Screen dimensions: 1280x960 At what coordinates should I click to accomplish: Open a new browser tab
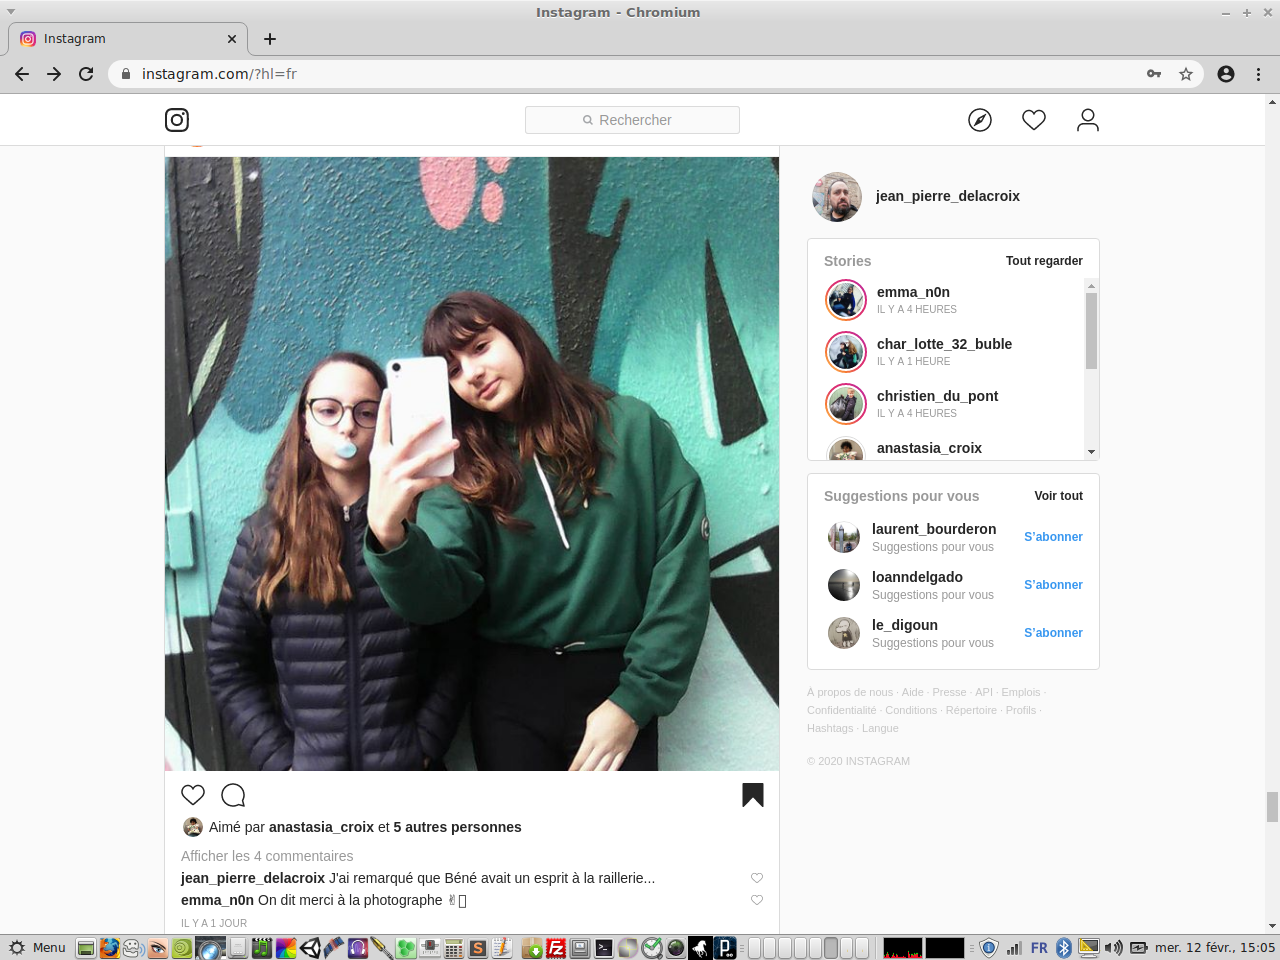tap(270, 39)
